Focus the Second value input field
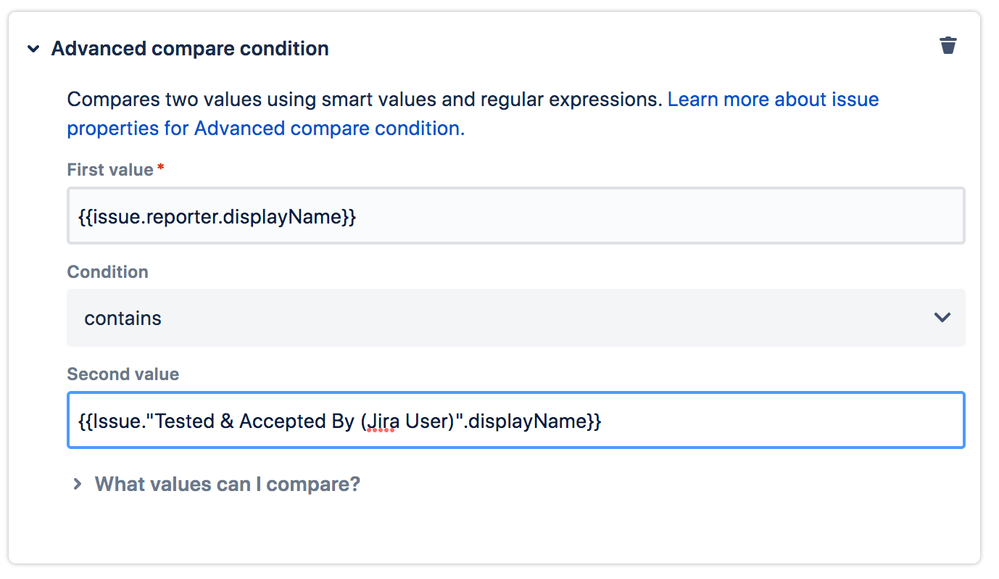This screenshot has height=579, width=999. (x=516, y=420)
